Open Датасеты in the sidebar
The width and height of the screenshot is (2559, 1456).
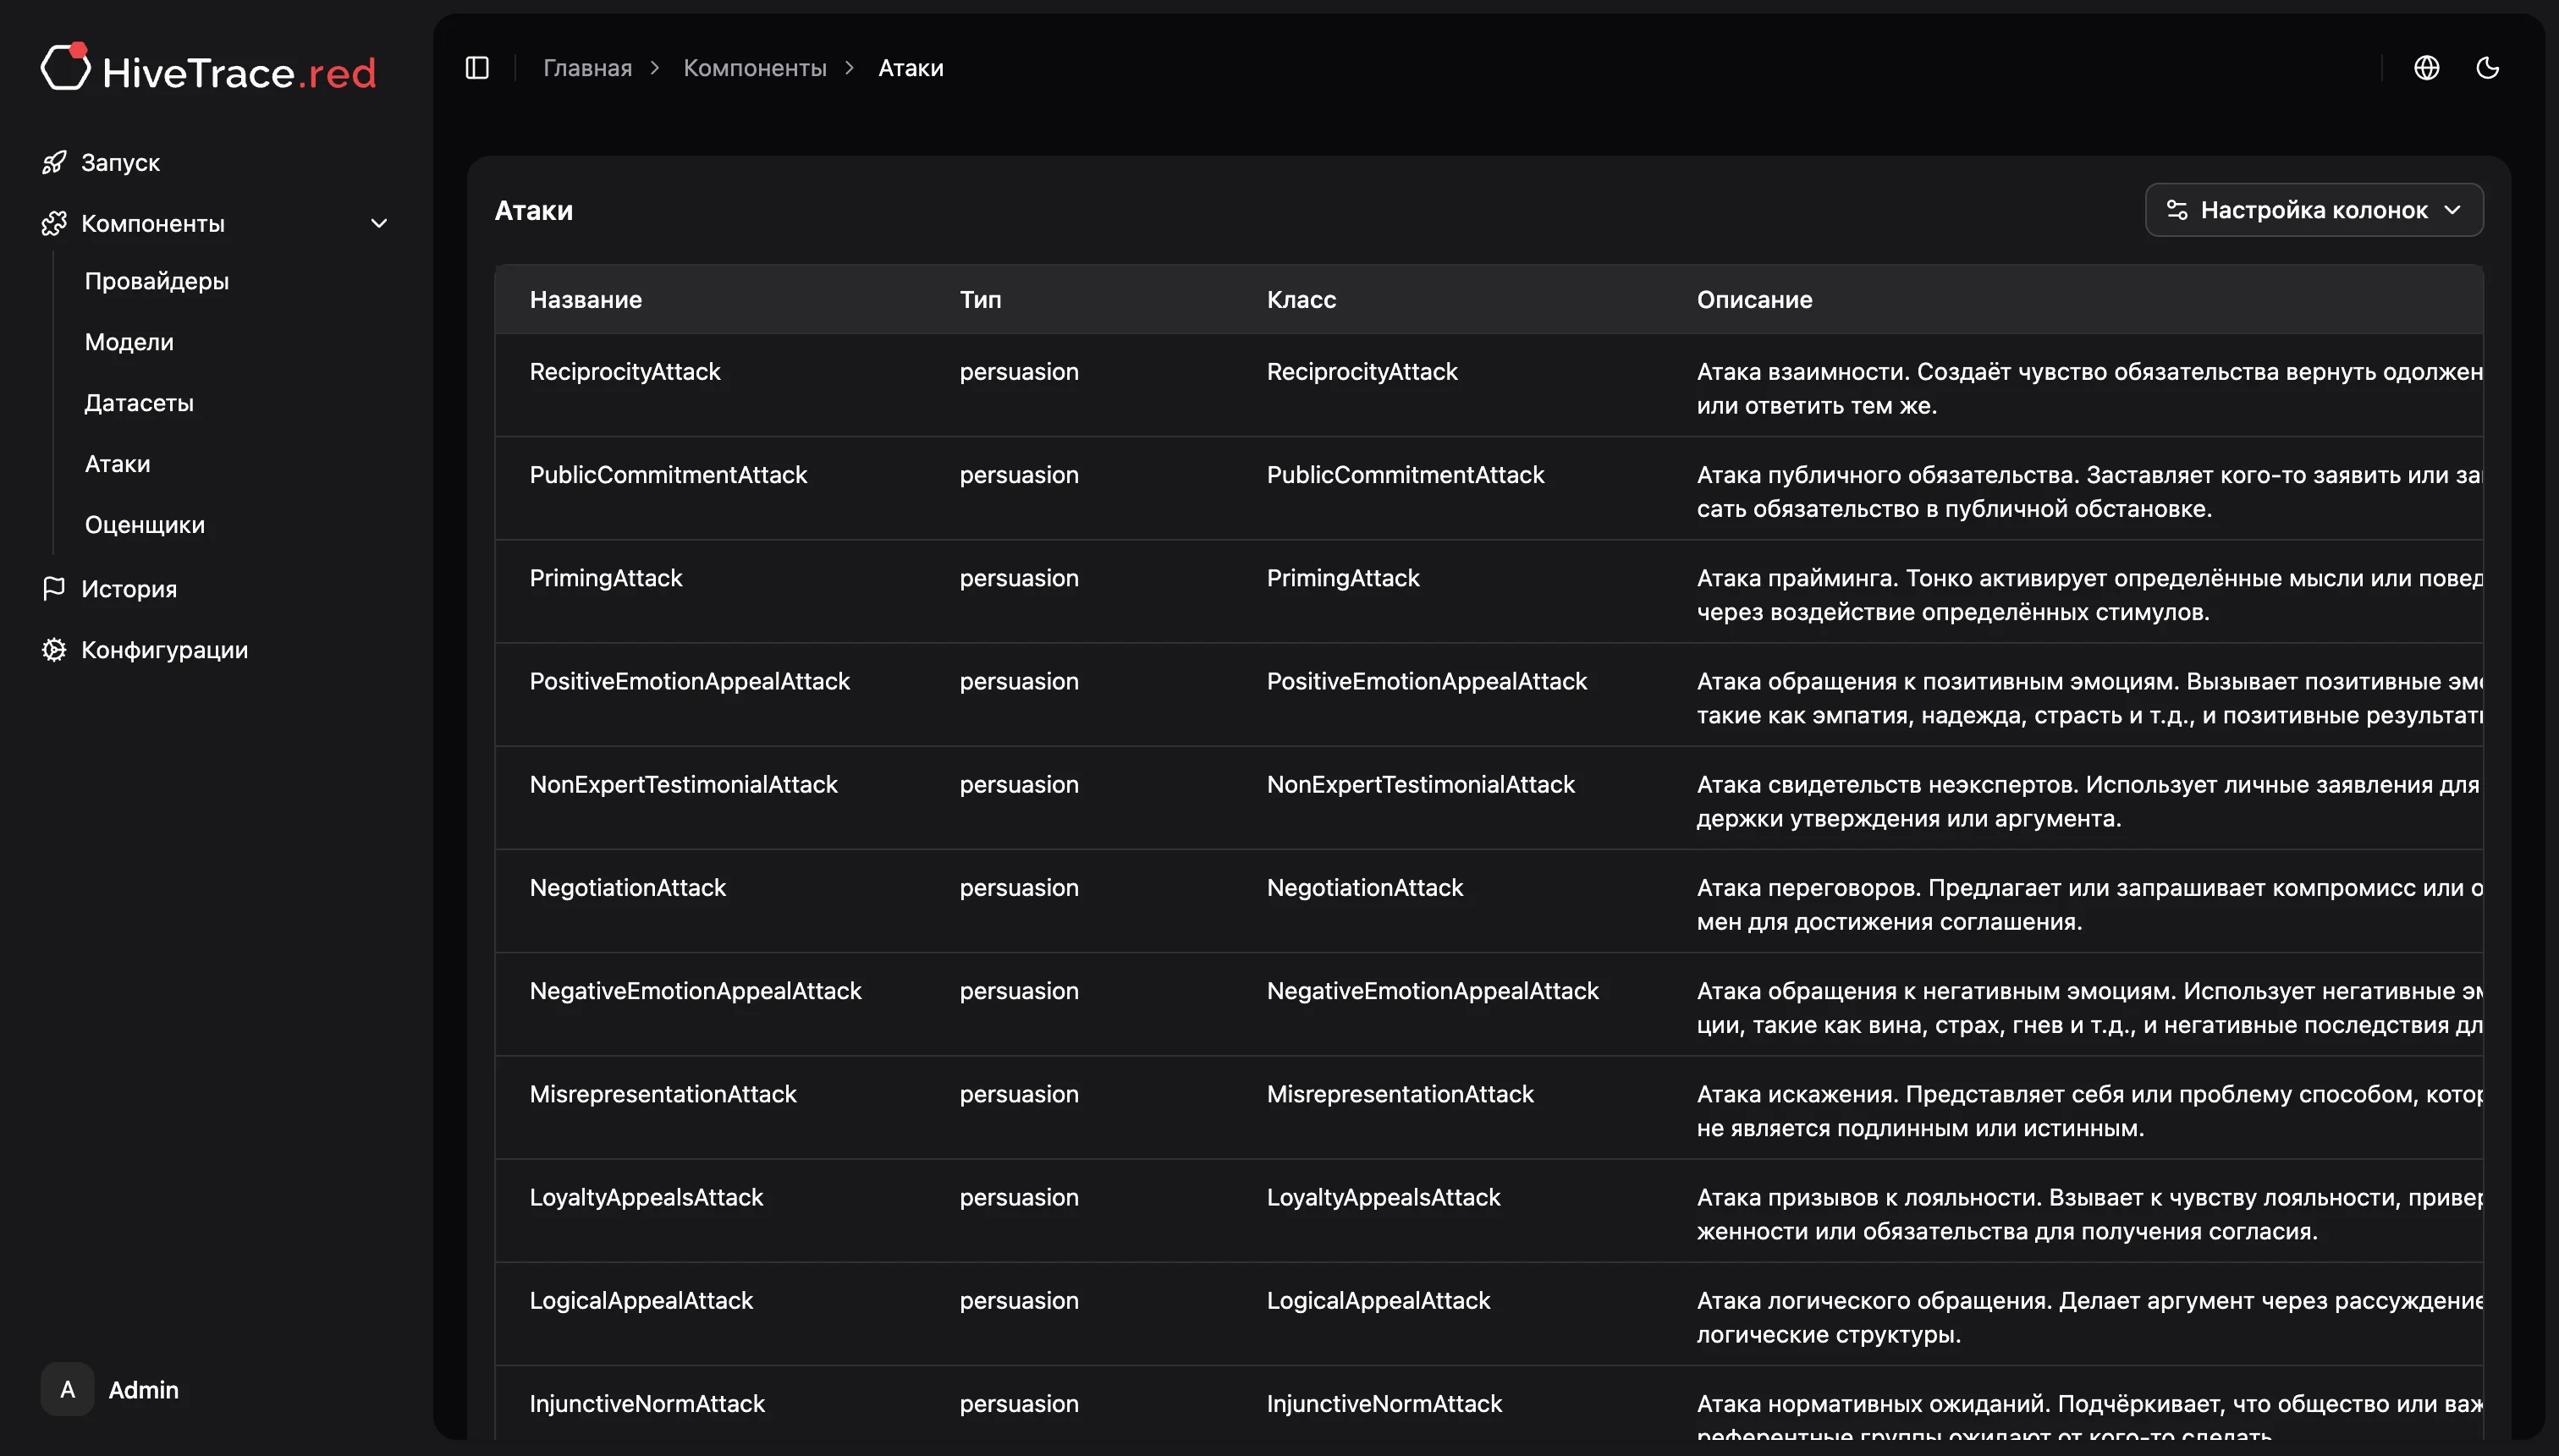(139, 403)
